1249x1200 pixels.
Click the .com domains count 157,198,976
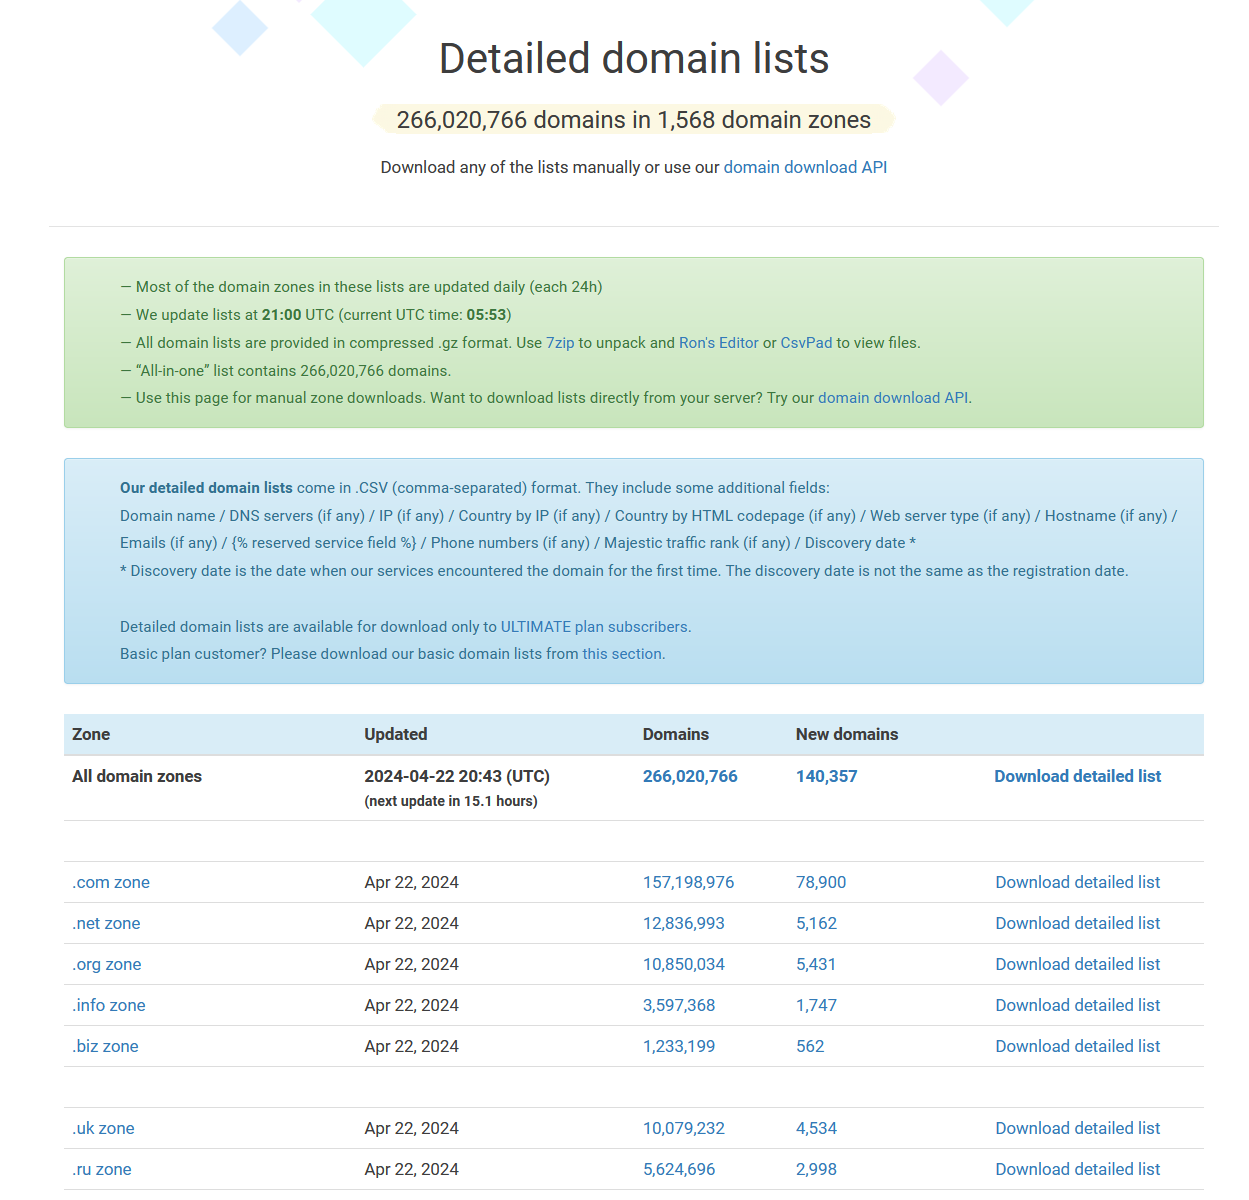tap(689, 882)
